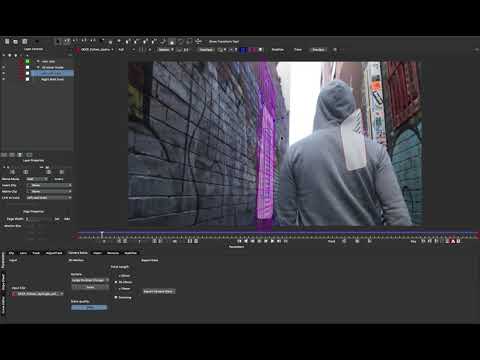Image resolution: width=480 pixels, height=360 pixels.
Task: Expand the top layer group in layer list
Action: pyautogui.click(x=38, y=61)
